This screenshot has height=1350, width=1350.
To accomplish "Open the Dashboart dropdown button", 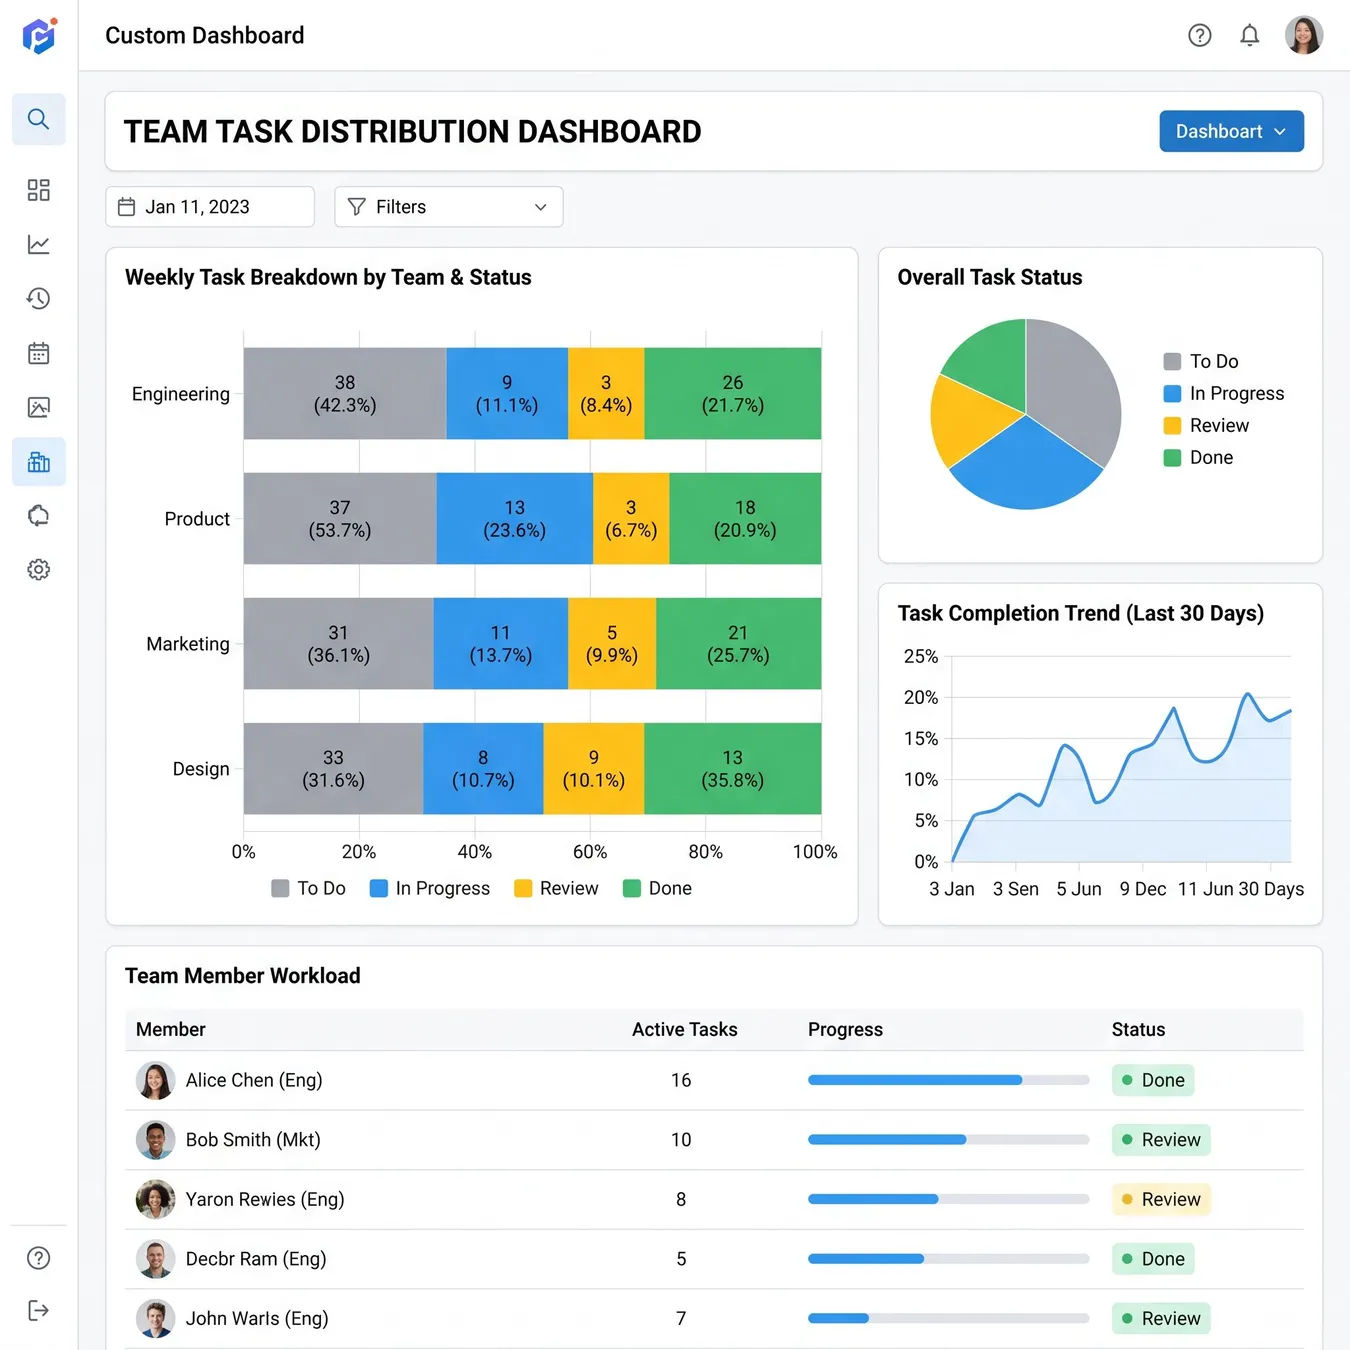I will 1231,131.
